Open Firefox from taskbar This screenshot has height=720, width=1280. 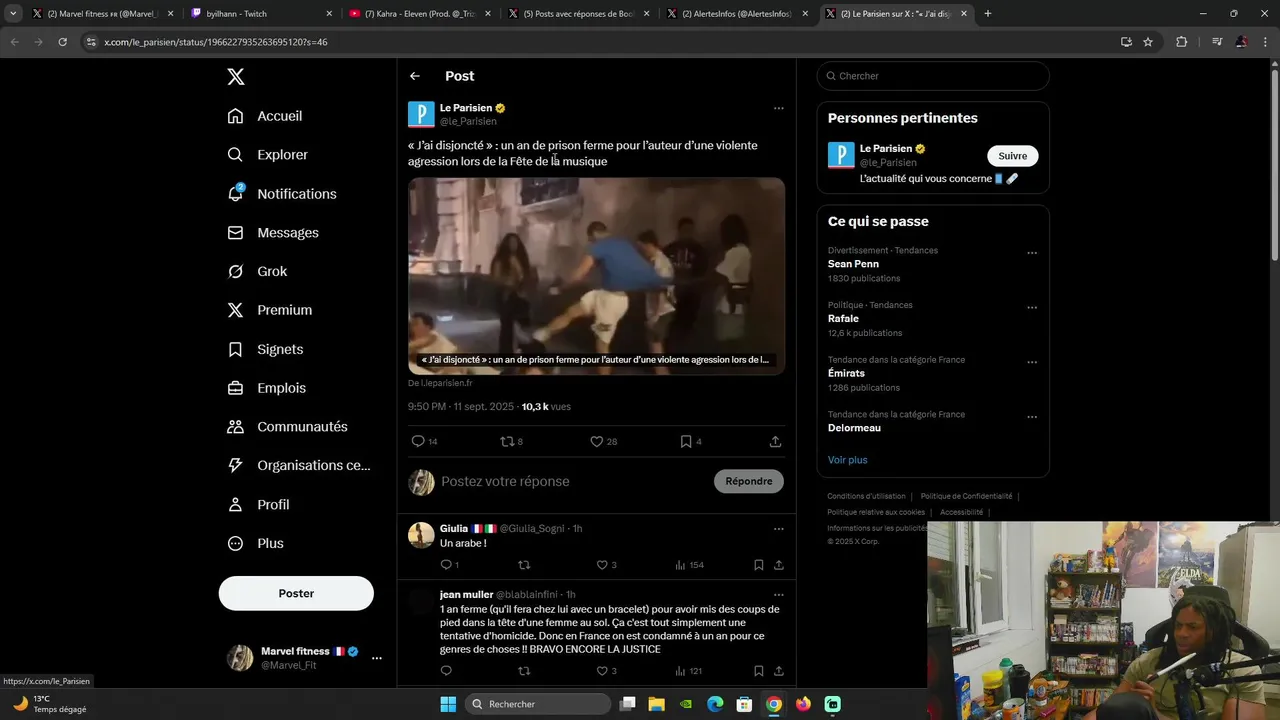pyautogui.click(x=803, y=704)
